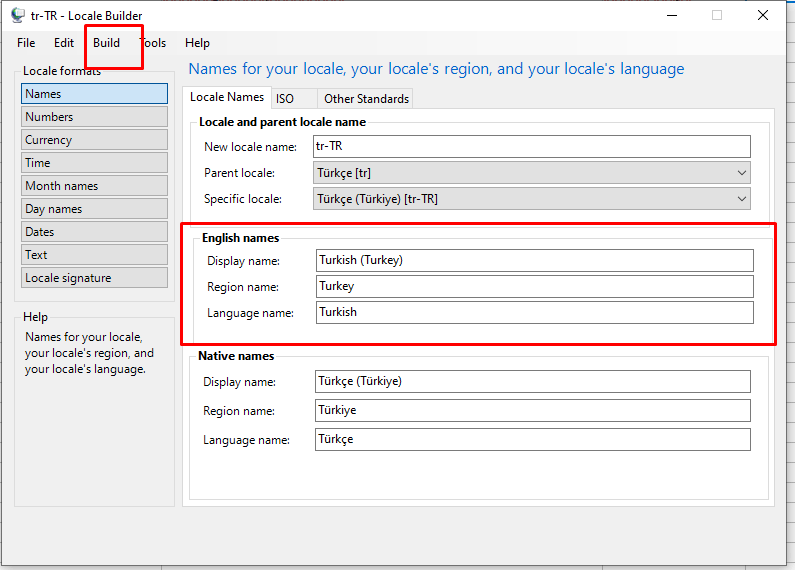
Task: Click the New locale name field
Action: 531,147
